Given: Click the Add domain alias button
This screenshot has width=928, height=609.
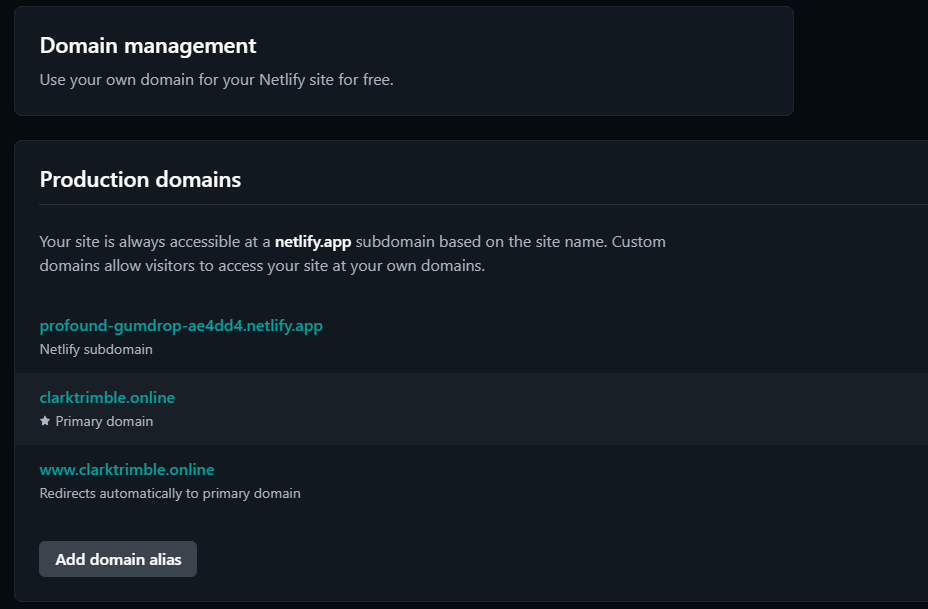Looking at the screenshot, I should point(118,559).
